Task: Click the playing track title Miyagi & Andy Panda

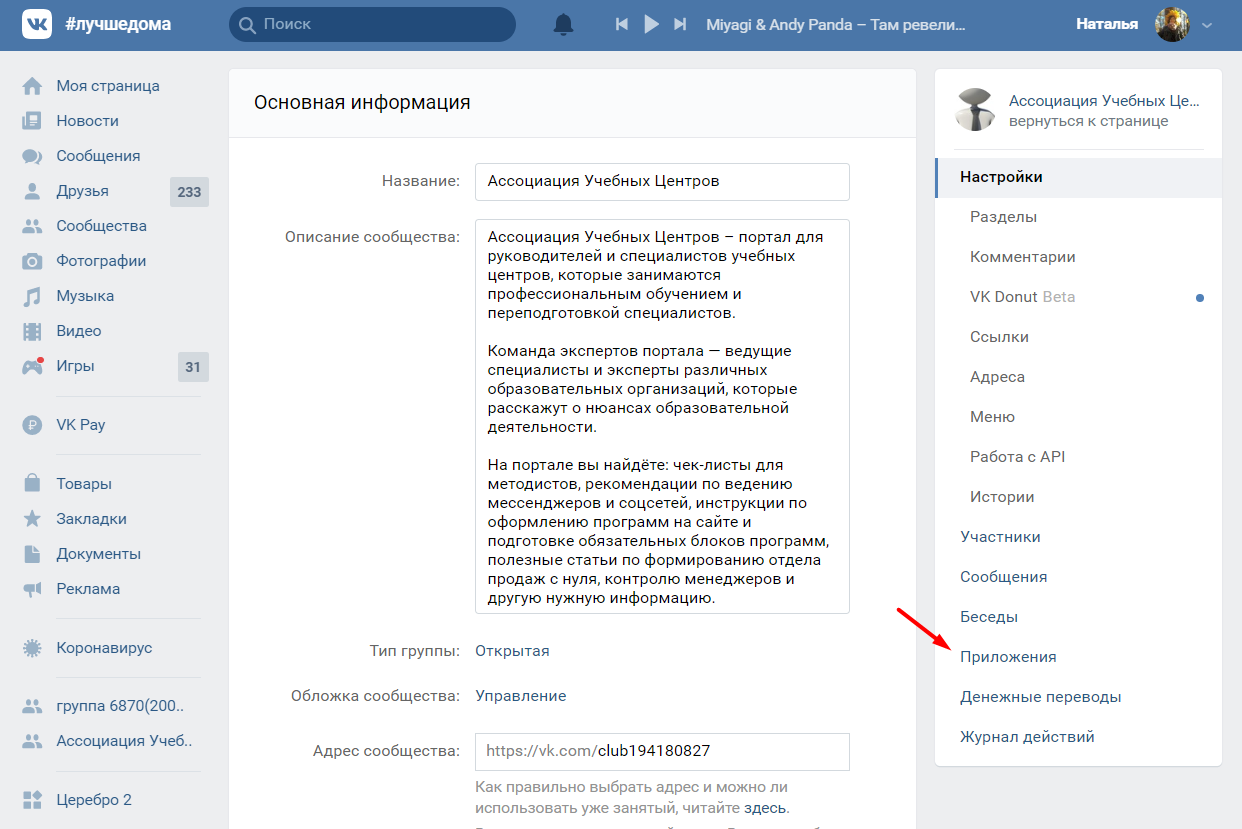Action: click(836, 24)
